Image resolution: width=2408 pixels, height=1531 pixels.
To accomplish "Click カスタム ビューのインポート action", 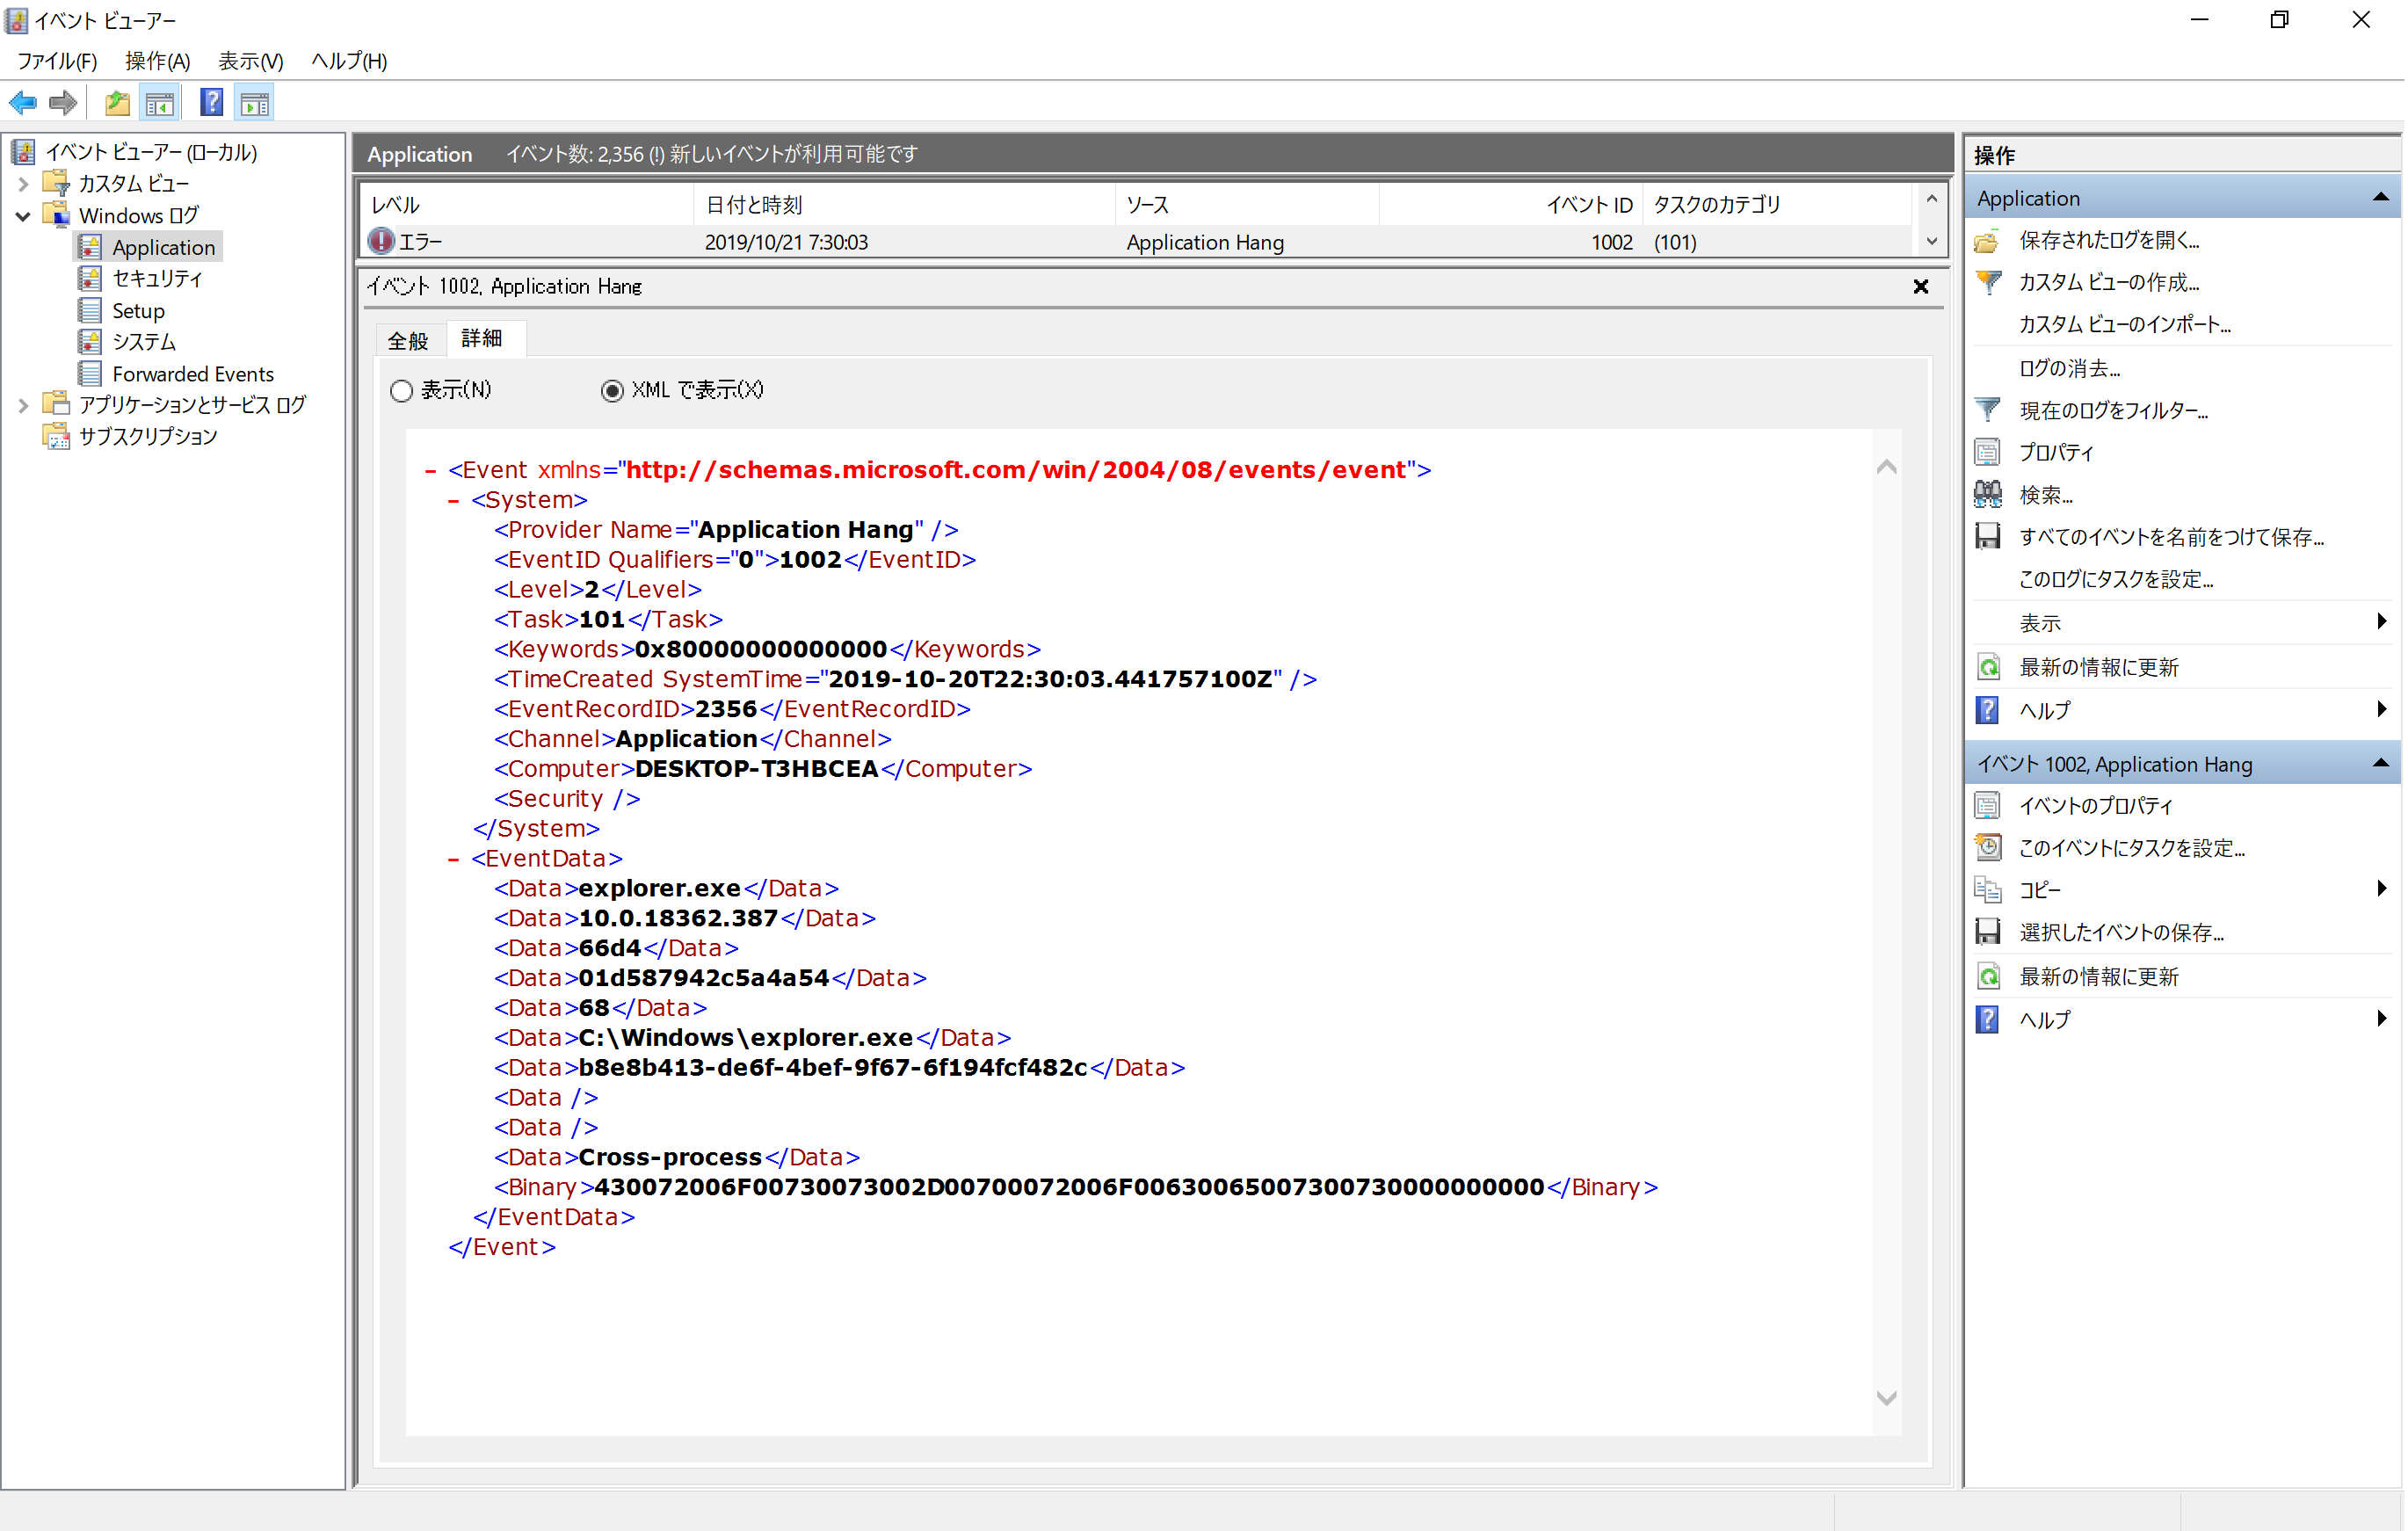I will pyautogui.click(x=2124, y=325).
